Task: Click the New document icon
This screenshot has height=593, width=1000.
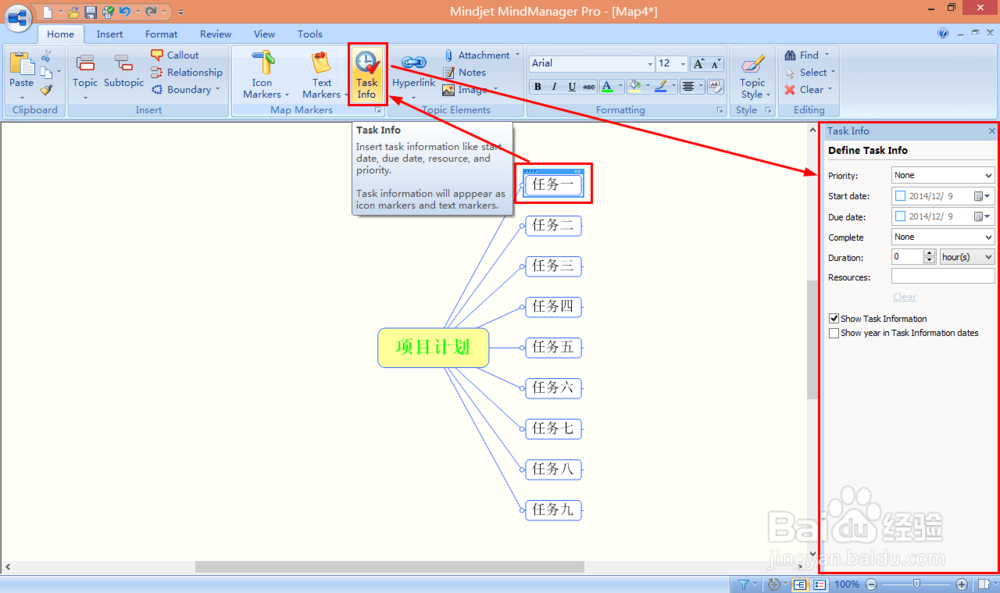Action: pos(47,12)
